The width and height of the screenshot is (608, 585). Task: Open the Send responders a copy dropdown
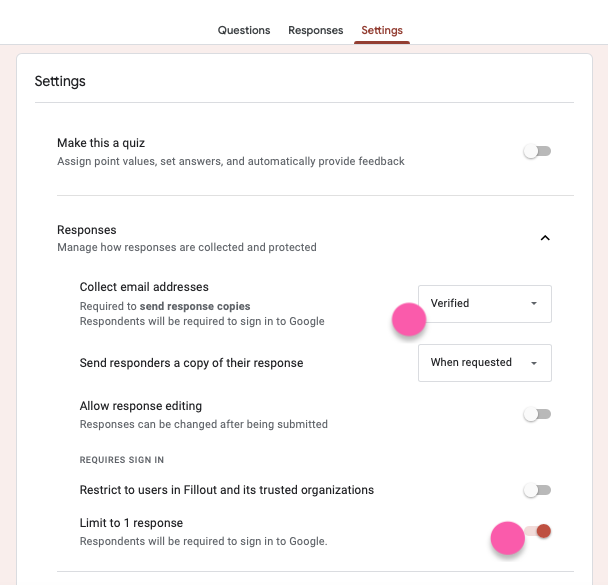[484, 363]
